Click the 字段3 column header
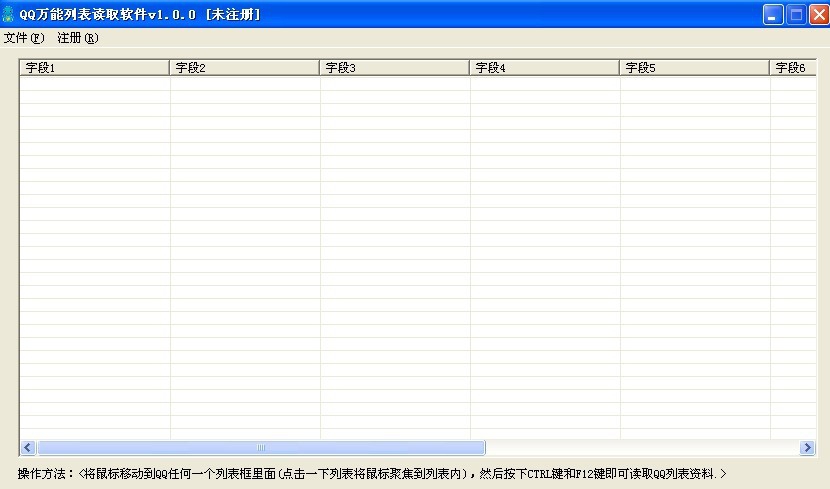Viewport: 830px width, 489px height. coord(394,68)
